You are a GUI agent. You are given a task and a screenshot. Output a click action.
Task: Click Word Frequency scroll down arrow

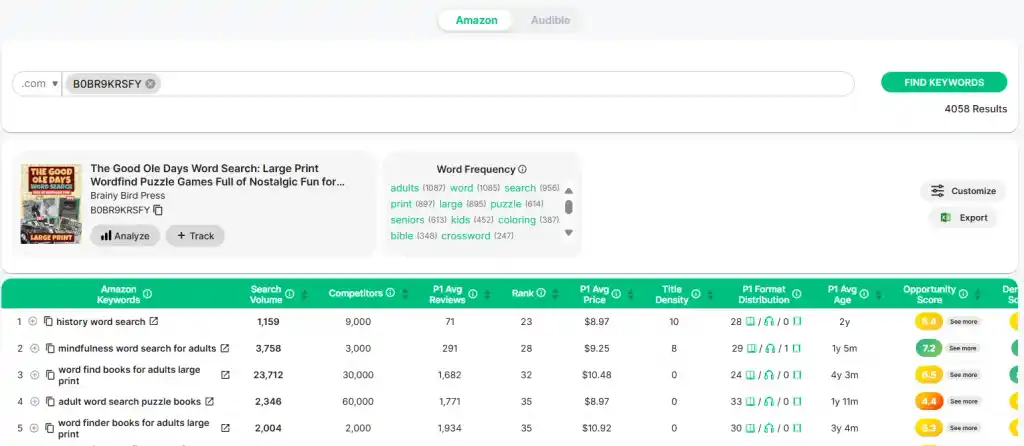coord(568,232)
